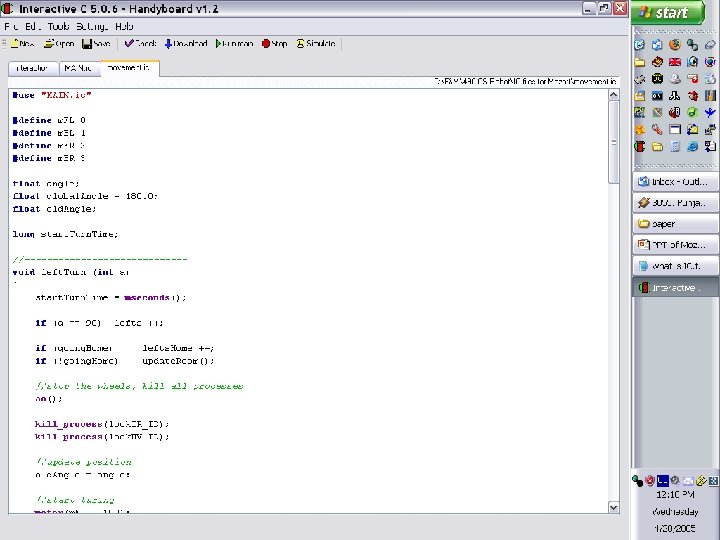Viewport: 720px width, 540px height.
Task: Click the black robot-face quick launch icon
Action: tap(657, 79)
